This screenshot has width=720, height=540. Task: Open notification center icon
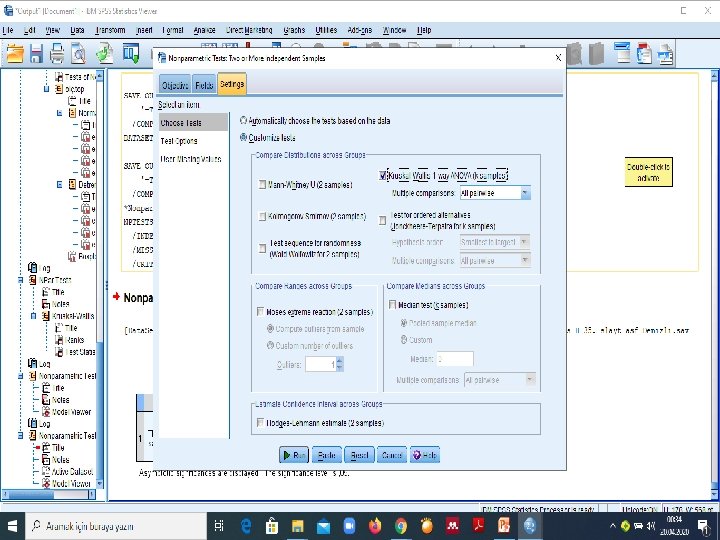(x=704, y=526)
